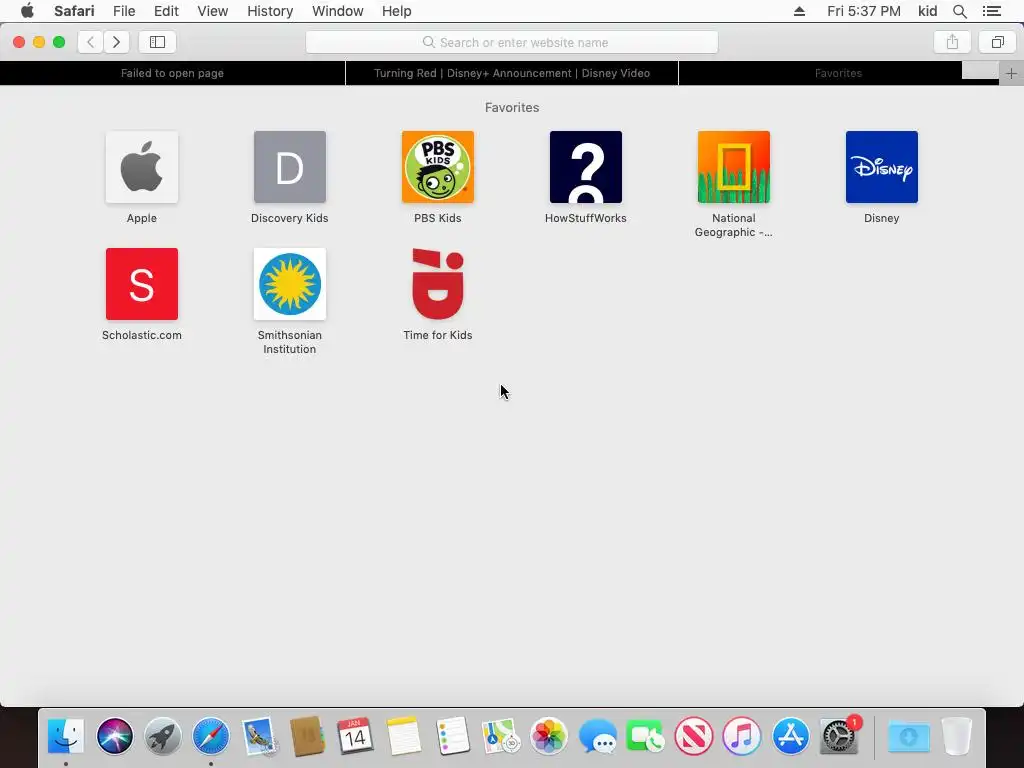Open Messages from the Dock
Image resolution: width=1024 pixels, height=768 pixels.
point(597,737)
